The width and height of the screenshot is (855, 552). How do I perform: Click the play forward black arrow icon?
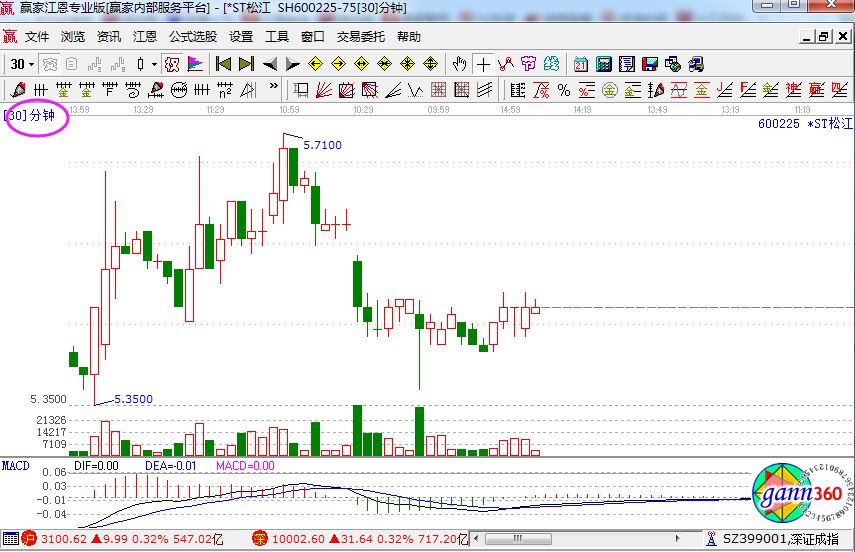pos(292,64)
